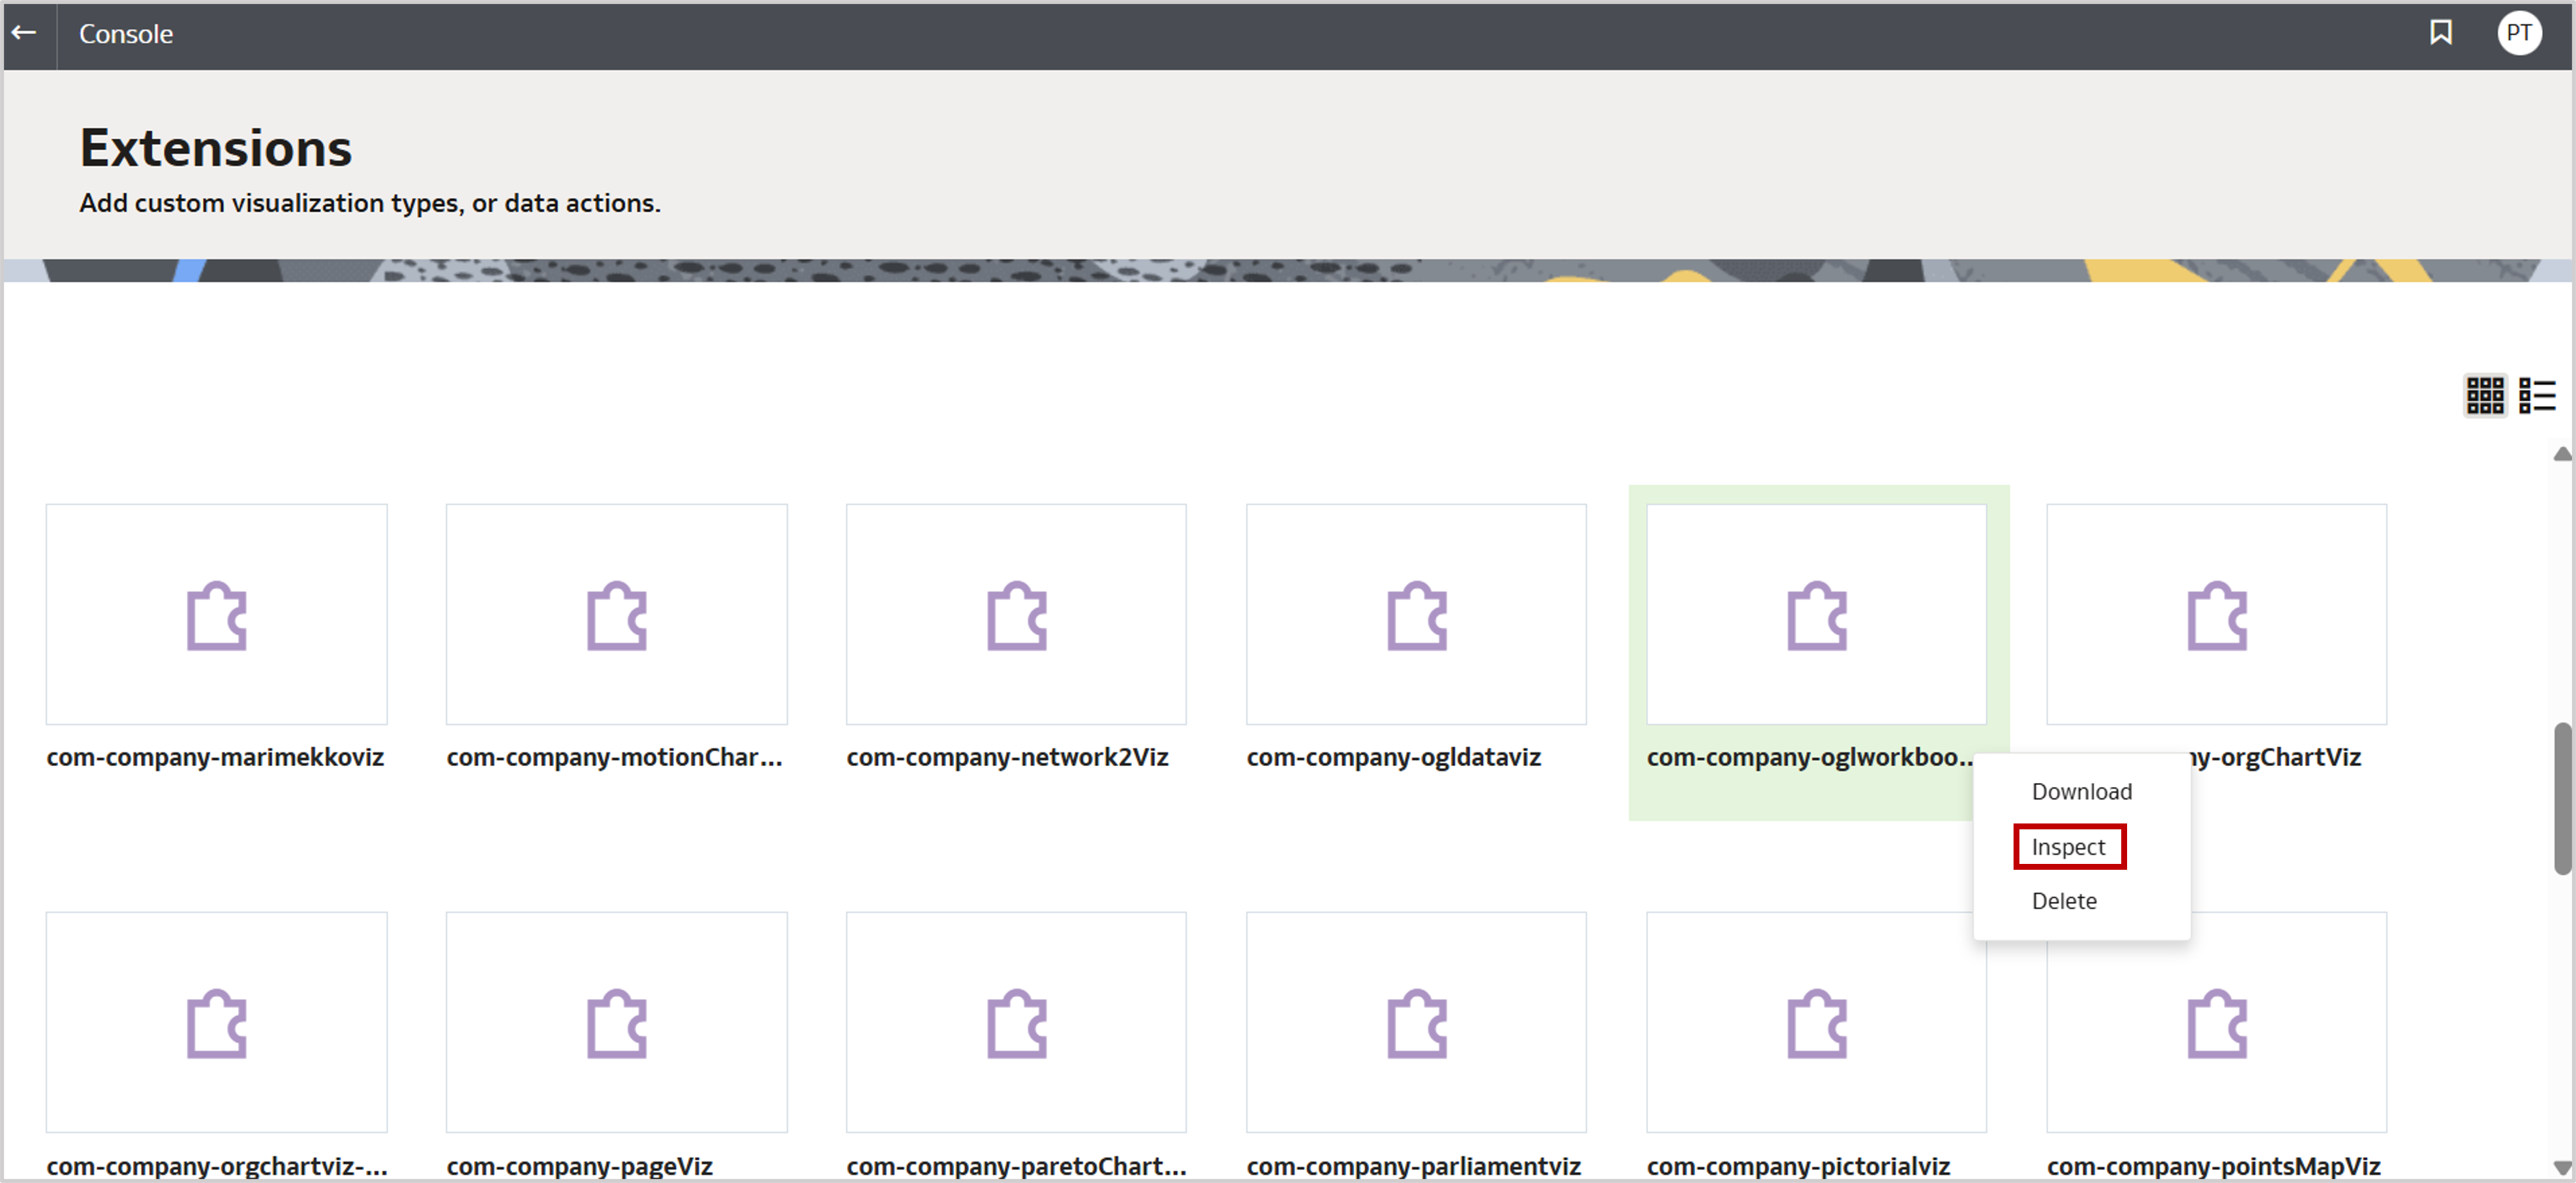Open the bookmark icon in the header

coord(2440,33)
